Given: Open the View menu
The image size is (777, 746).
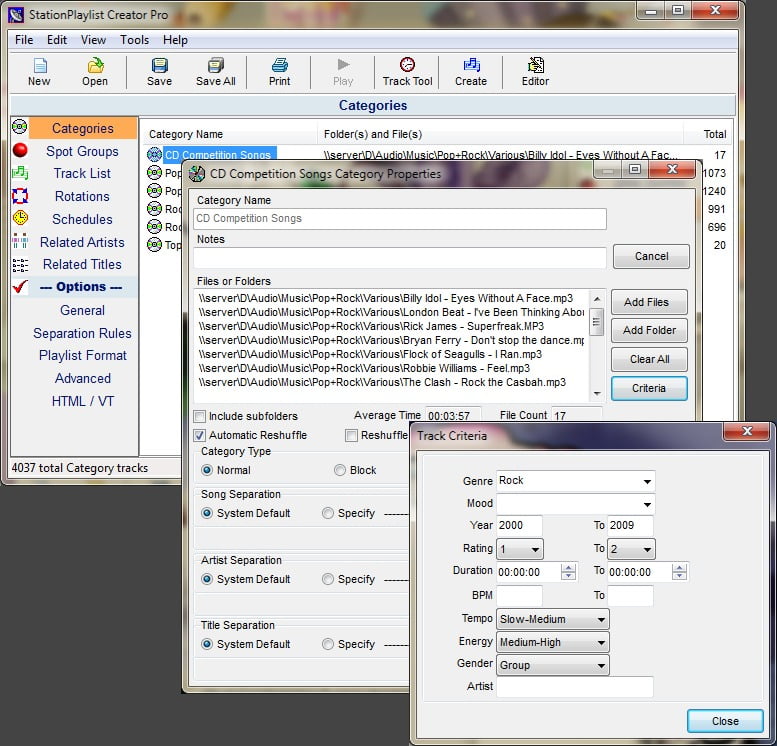Looking at the screenshot, I should click(x=93, y=40).
